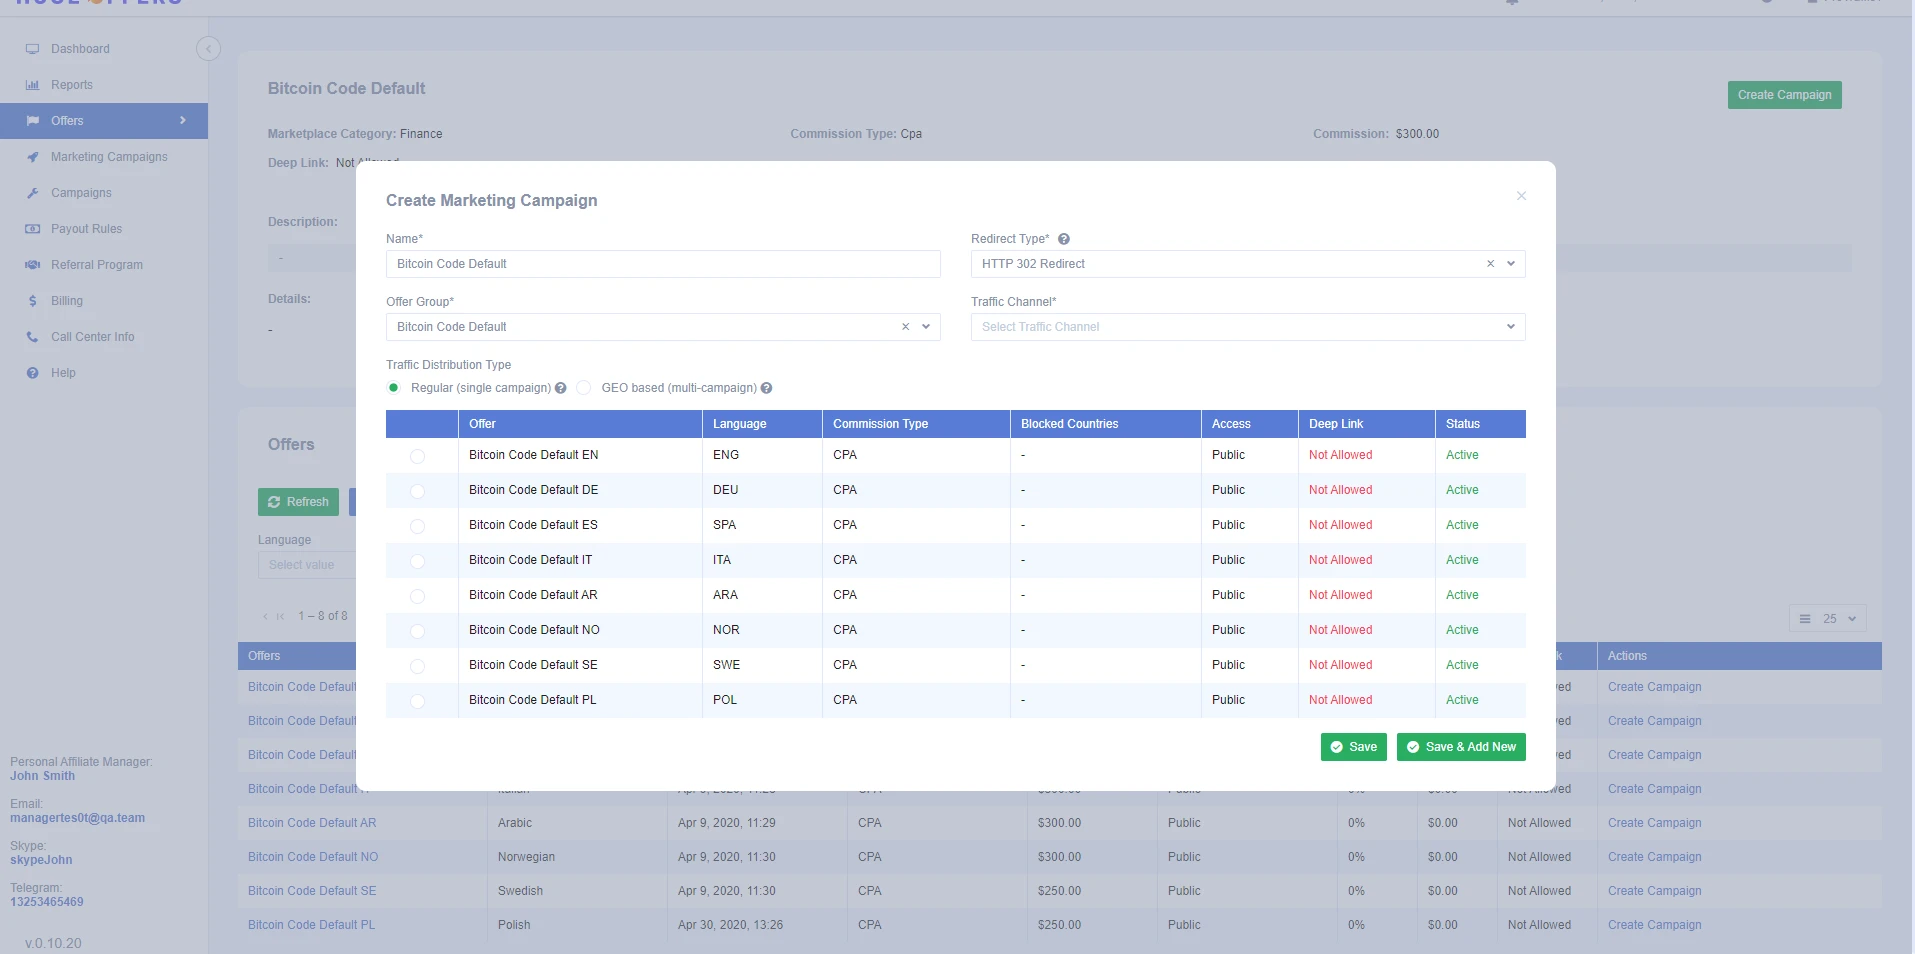The image size is (1915, 954).
Task: Select the Bitcoin Code Default IT offer radio
Action: [x=418, y=561]
